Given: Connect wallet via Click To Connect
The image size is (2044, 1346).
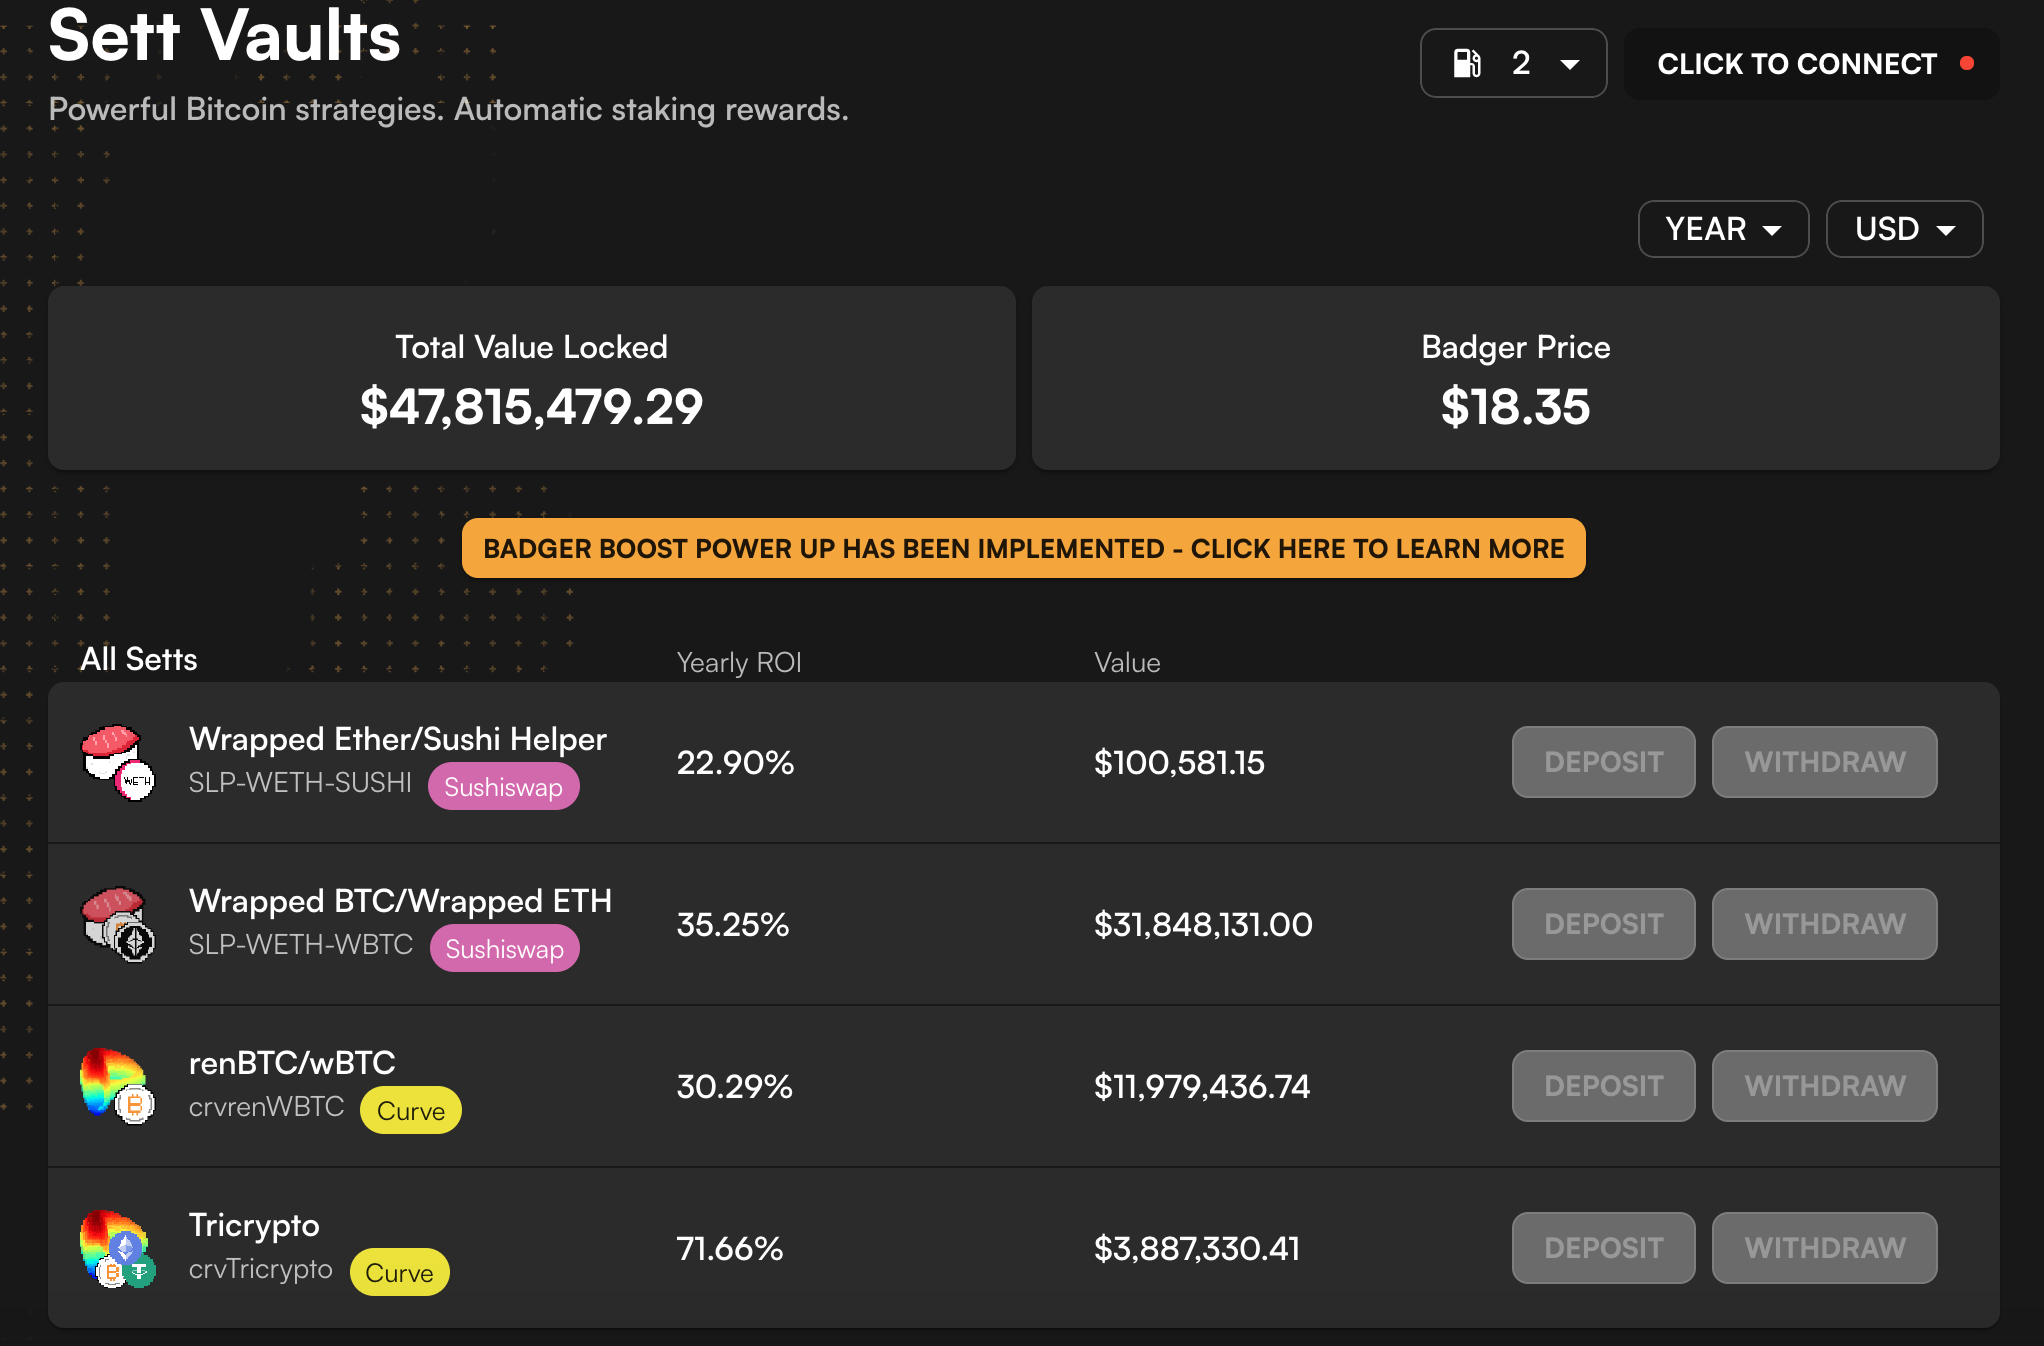Looking at the screenshot, I should click(x=1811, y=63).
